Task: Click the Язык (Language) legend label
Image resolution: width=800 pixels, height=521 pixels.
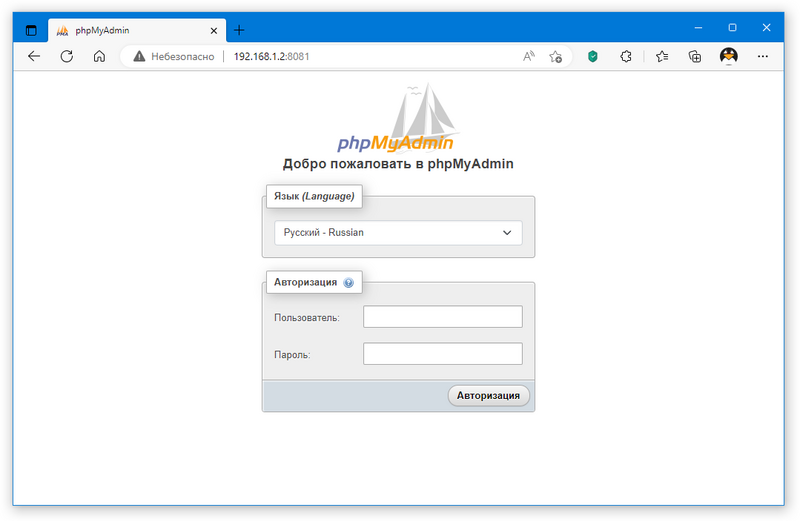Action: click(x=314, y=196)
